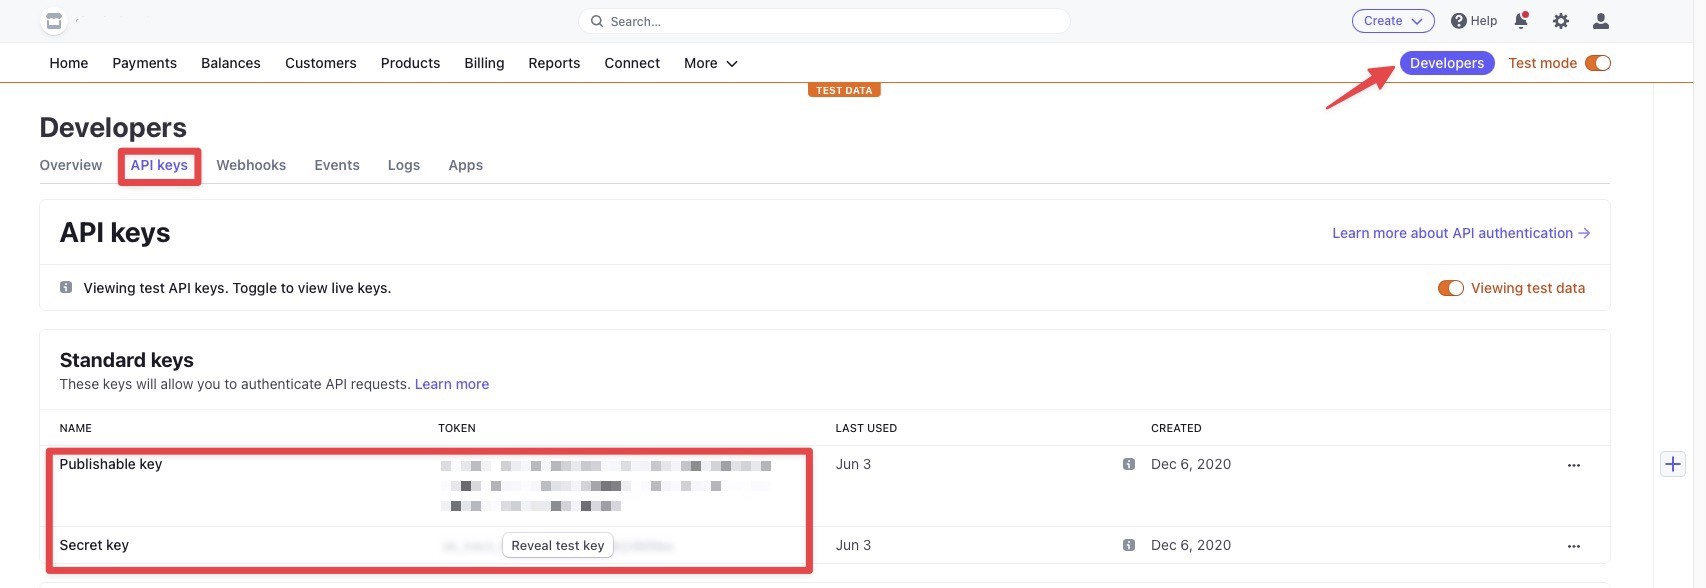Click the blurred Publishable key token
The width and height of the screenshot is (1706, 588).
click(x=606, y=486)
